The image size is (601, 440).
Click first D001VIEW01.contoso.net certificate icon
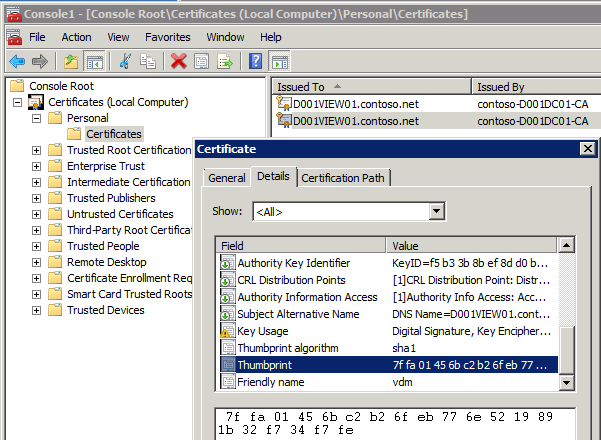coord(284,103)
